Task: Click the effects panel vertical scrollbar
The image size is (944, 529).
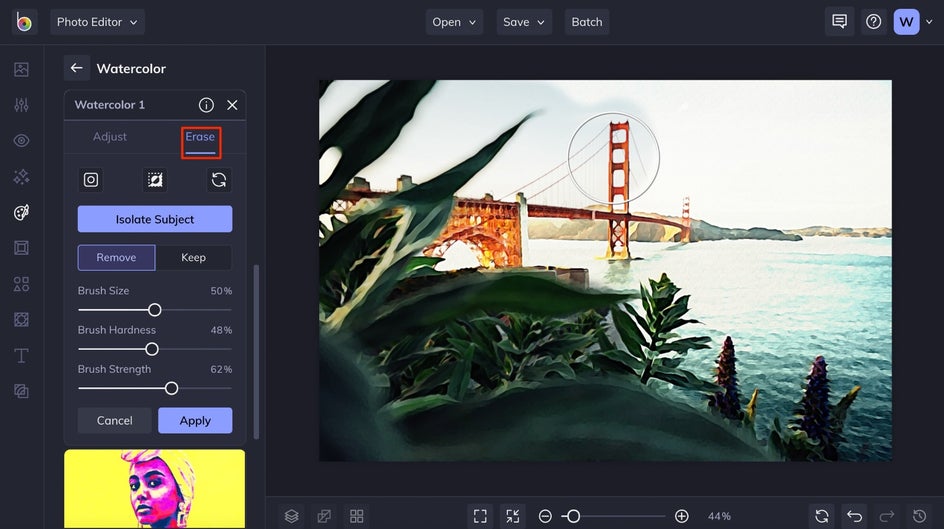Action: click(x=256, y=352)
